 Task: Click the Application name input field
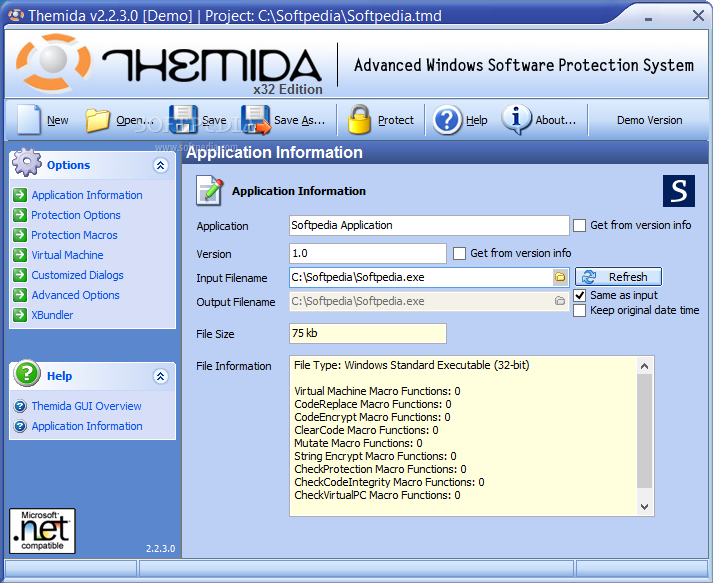click(429, 226)
